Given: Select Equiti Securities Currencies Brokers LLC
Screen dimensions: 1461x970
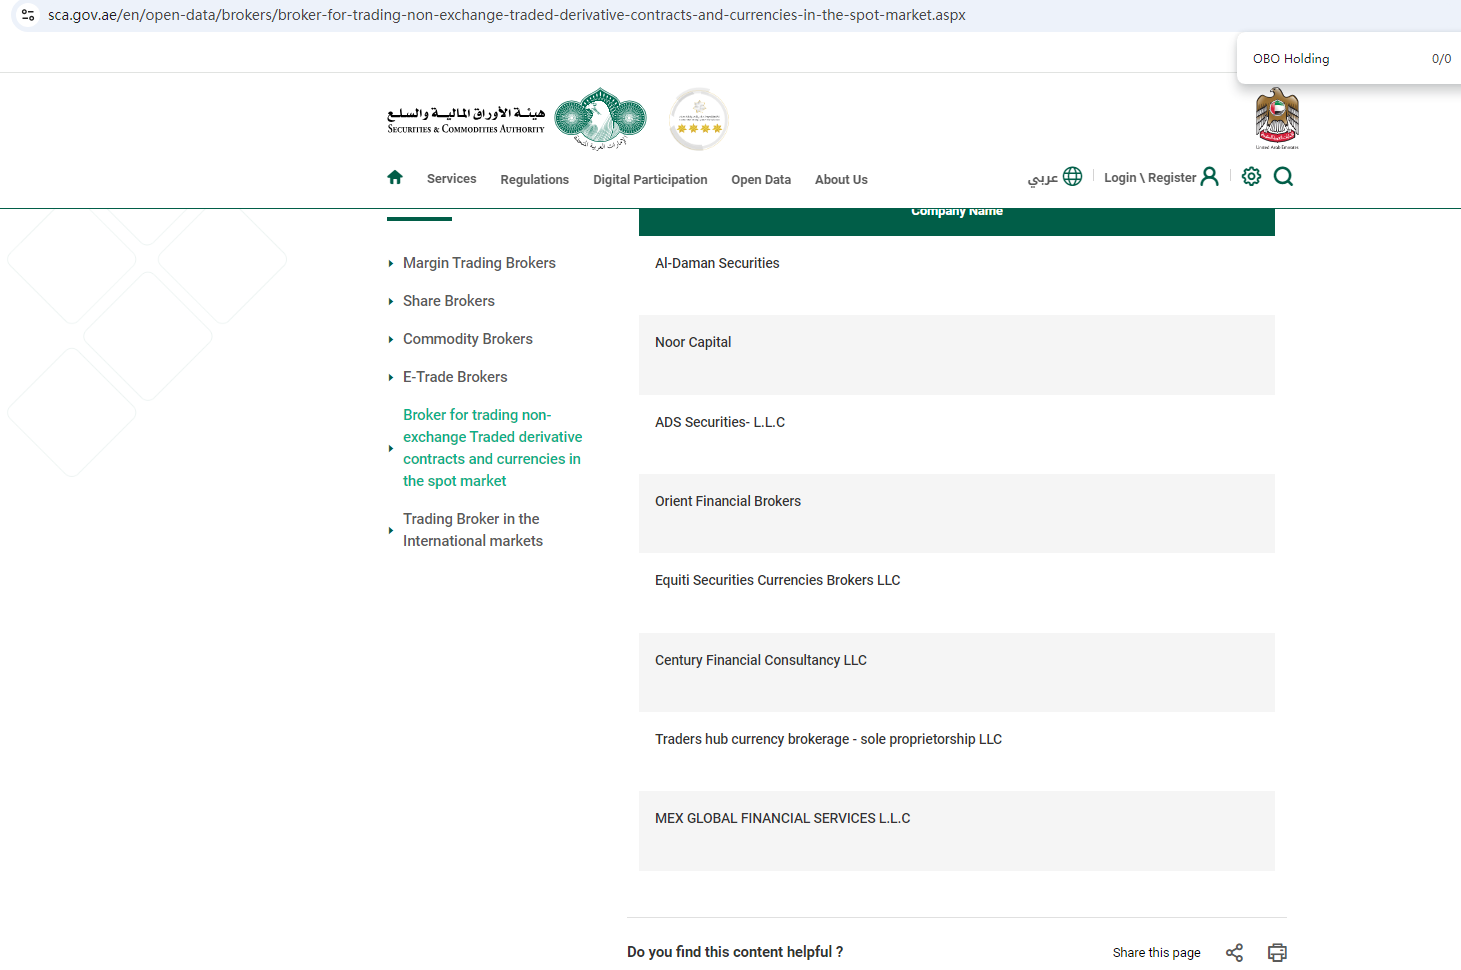Looking at the screenshot, I should tap(957, 593).
